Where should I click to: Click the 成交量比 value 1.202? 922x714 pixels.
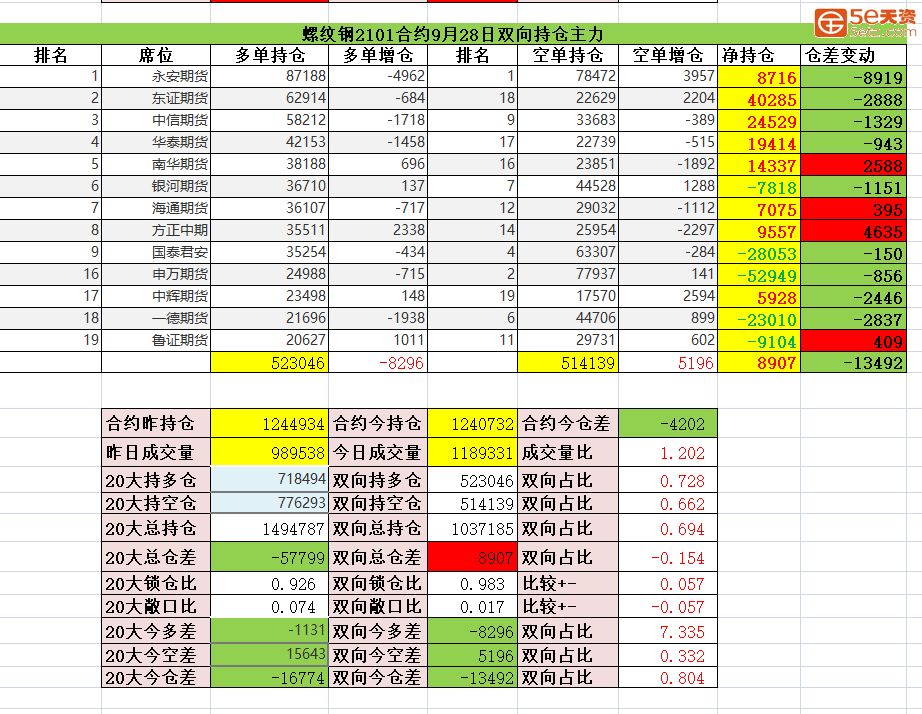[668, 453]
